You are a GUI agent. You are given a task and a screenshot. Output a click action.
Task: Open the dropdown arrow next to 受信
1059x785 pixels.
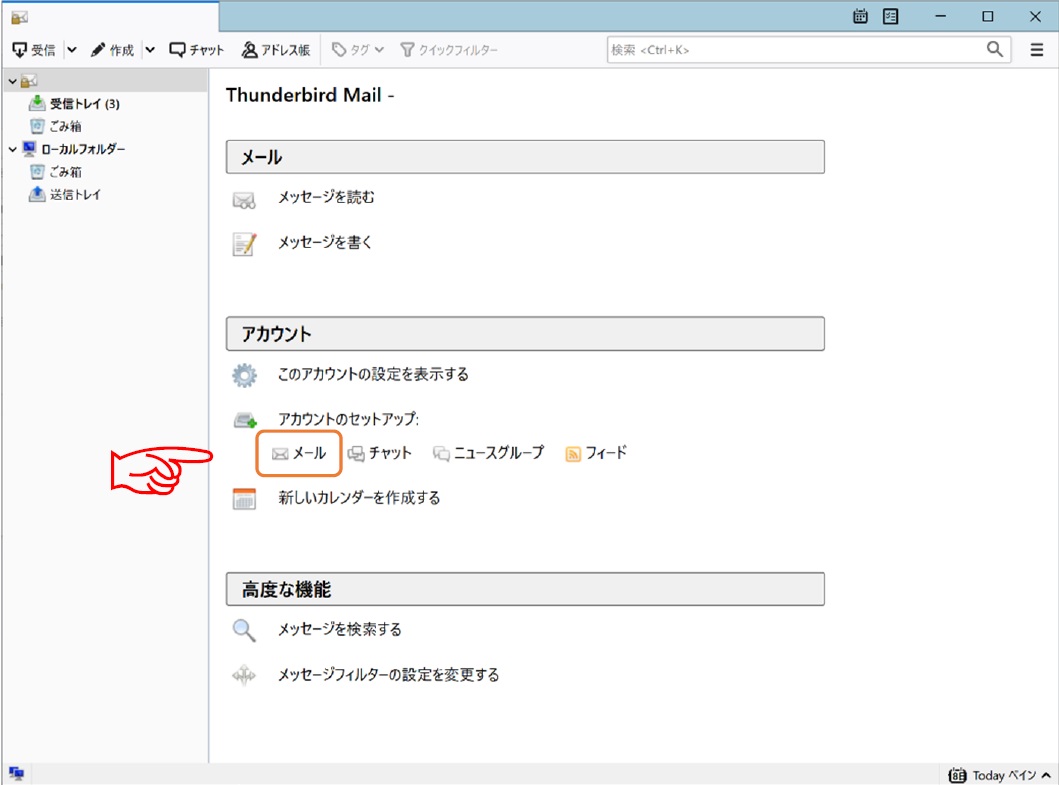click(x=72, y=50)
